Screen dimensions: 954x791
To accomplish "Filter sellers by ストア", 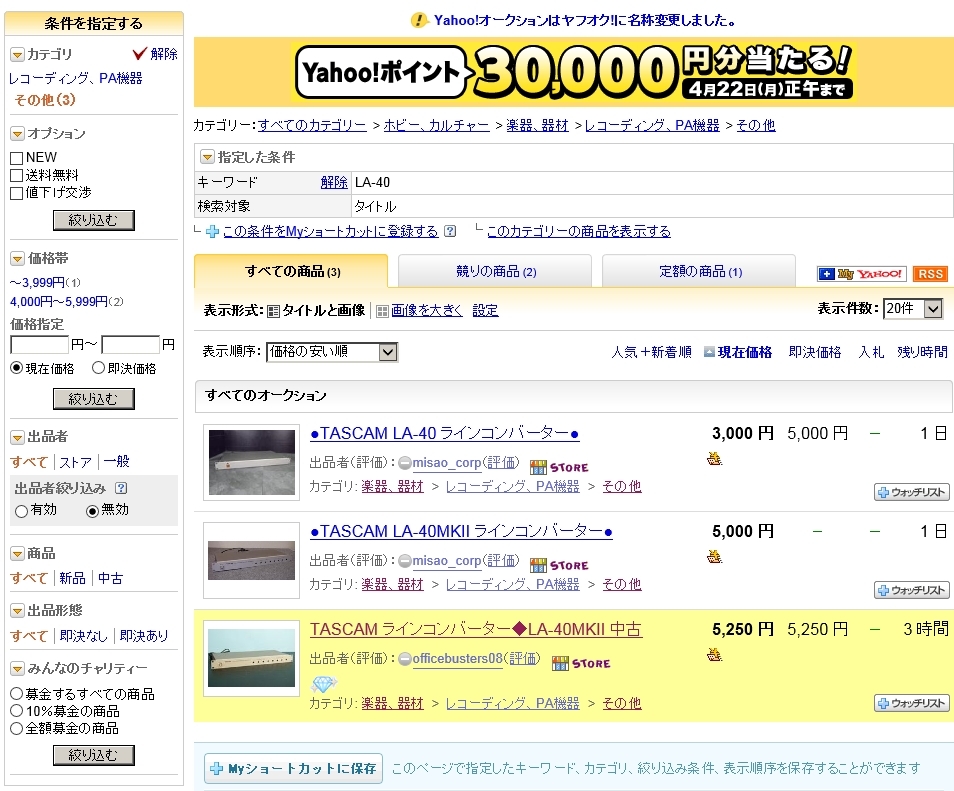I will (x=75, y=462).
